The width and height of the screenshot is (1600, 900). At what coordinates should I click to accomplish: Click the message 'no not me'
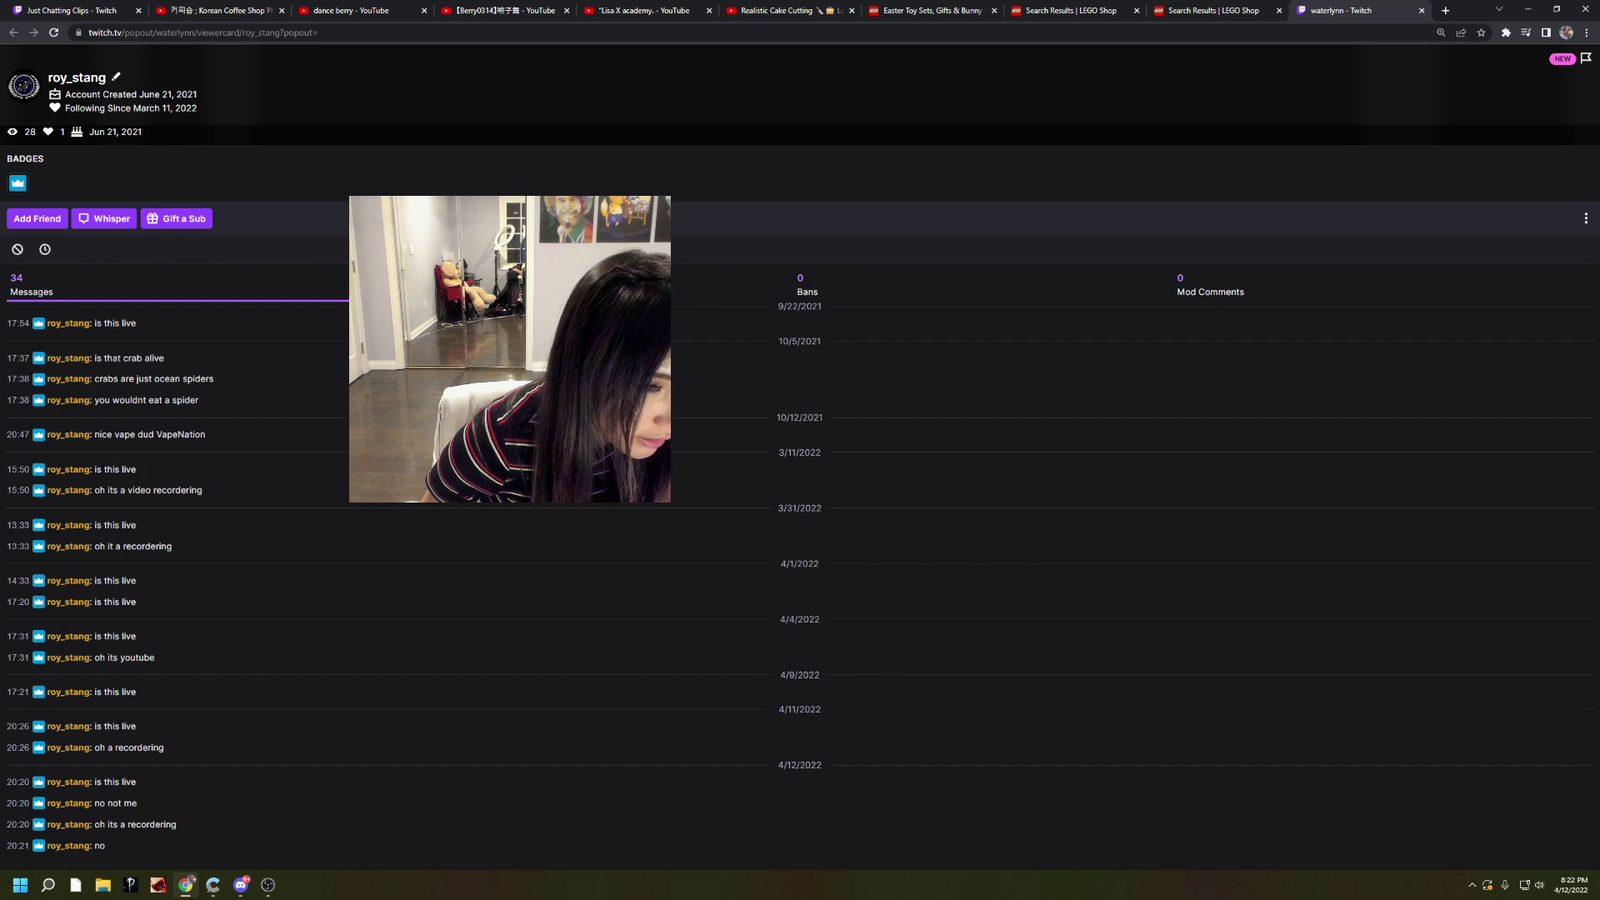pyautogui.click(x=115, y=803)
